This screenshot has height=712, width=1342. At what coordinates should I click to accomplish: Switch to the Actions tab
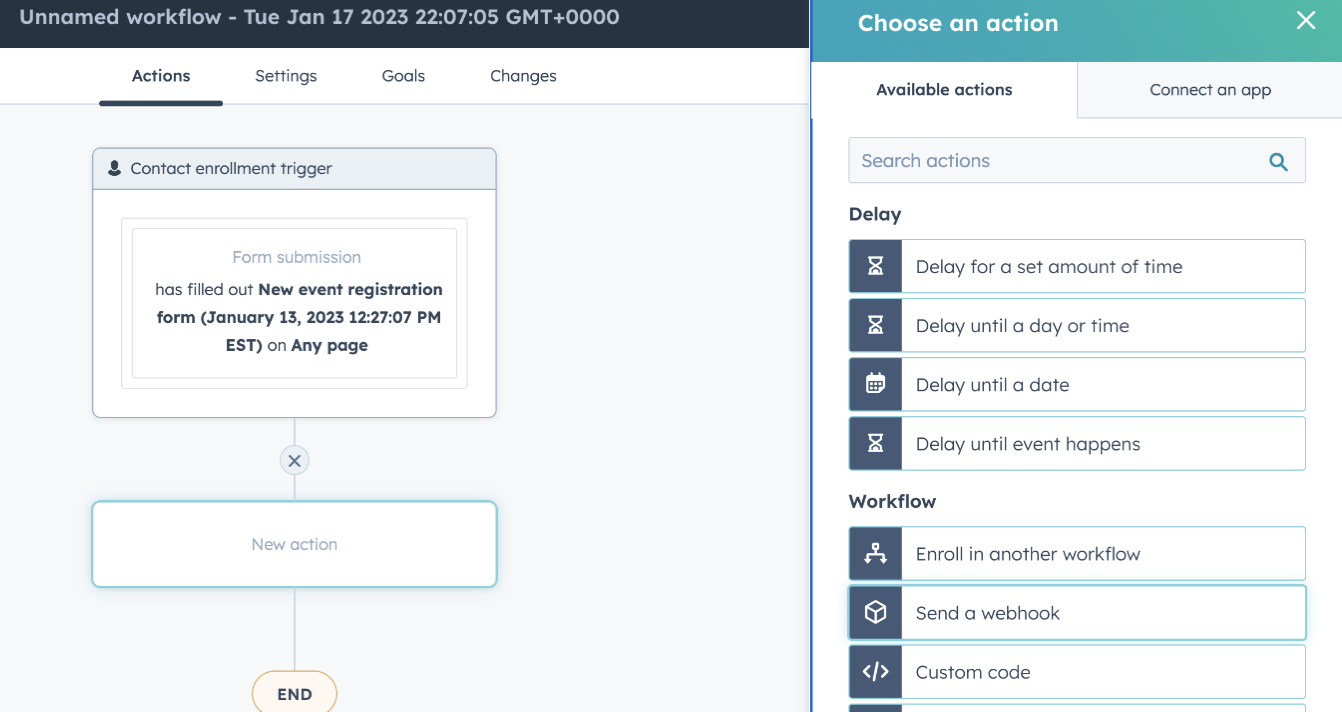pyautogui.click(x=161, y=76)
